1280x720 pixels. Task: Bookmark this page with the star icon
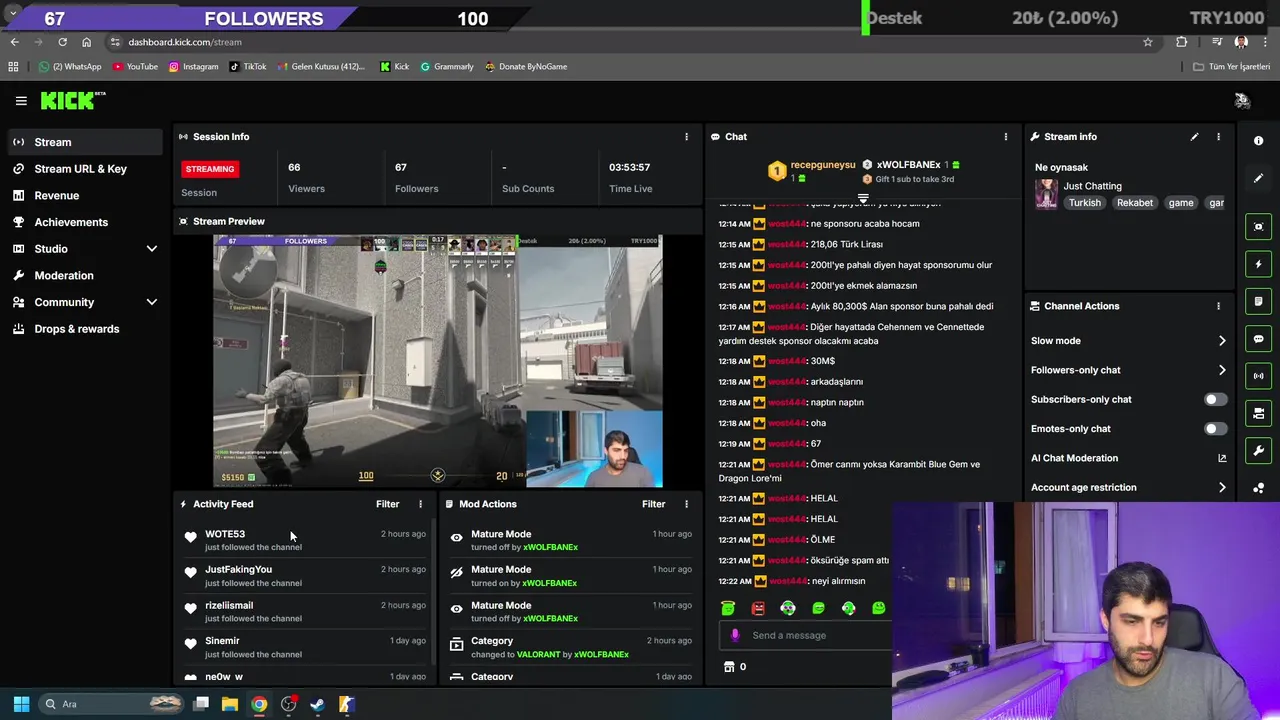pos(1148,42)
